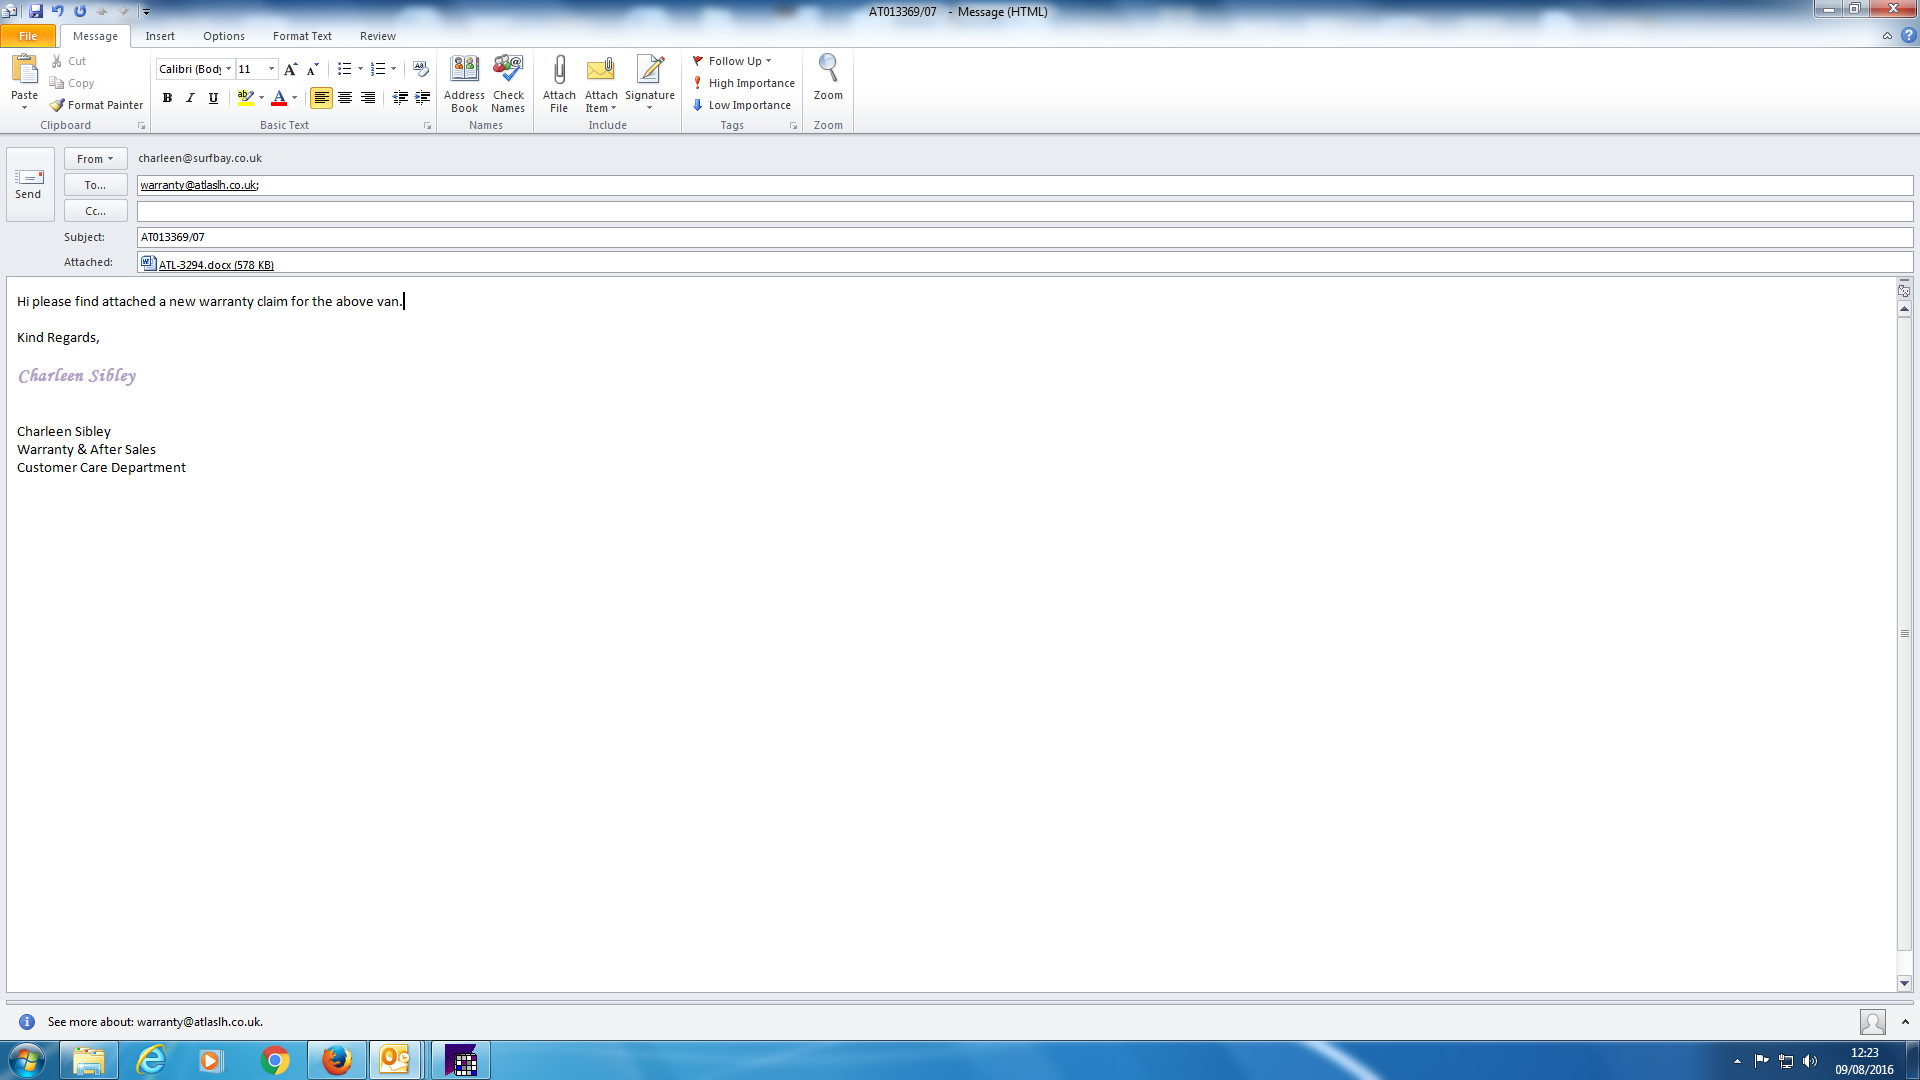Viewport: 1920px width, 1080px height.
Task: Open the ATL-3294.docx attachment
Action: 215,265
